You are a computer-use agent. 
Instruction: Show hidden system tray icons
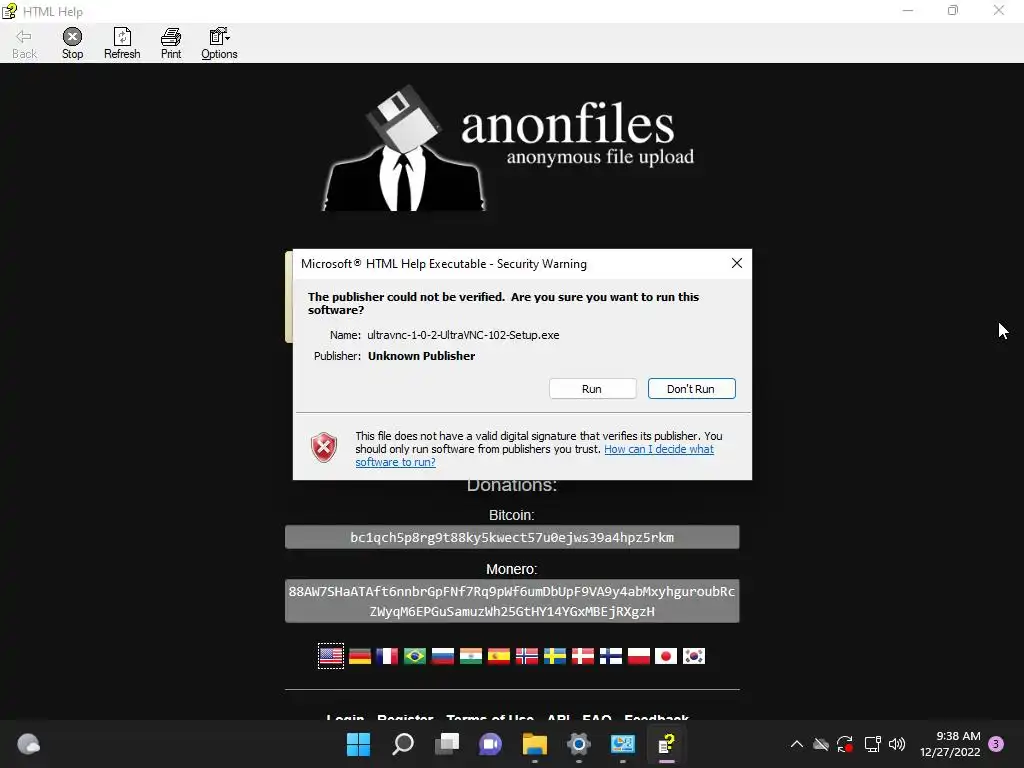pyautogui.click(x=797, y=744)
